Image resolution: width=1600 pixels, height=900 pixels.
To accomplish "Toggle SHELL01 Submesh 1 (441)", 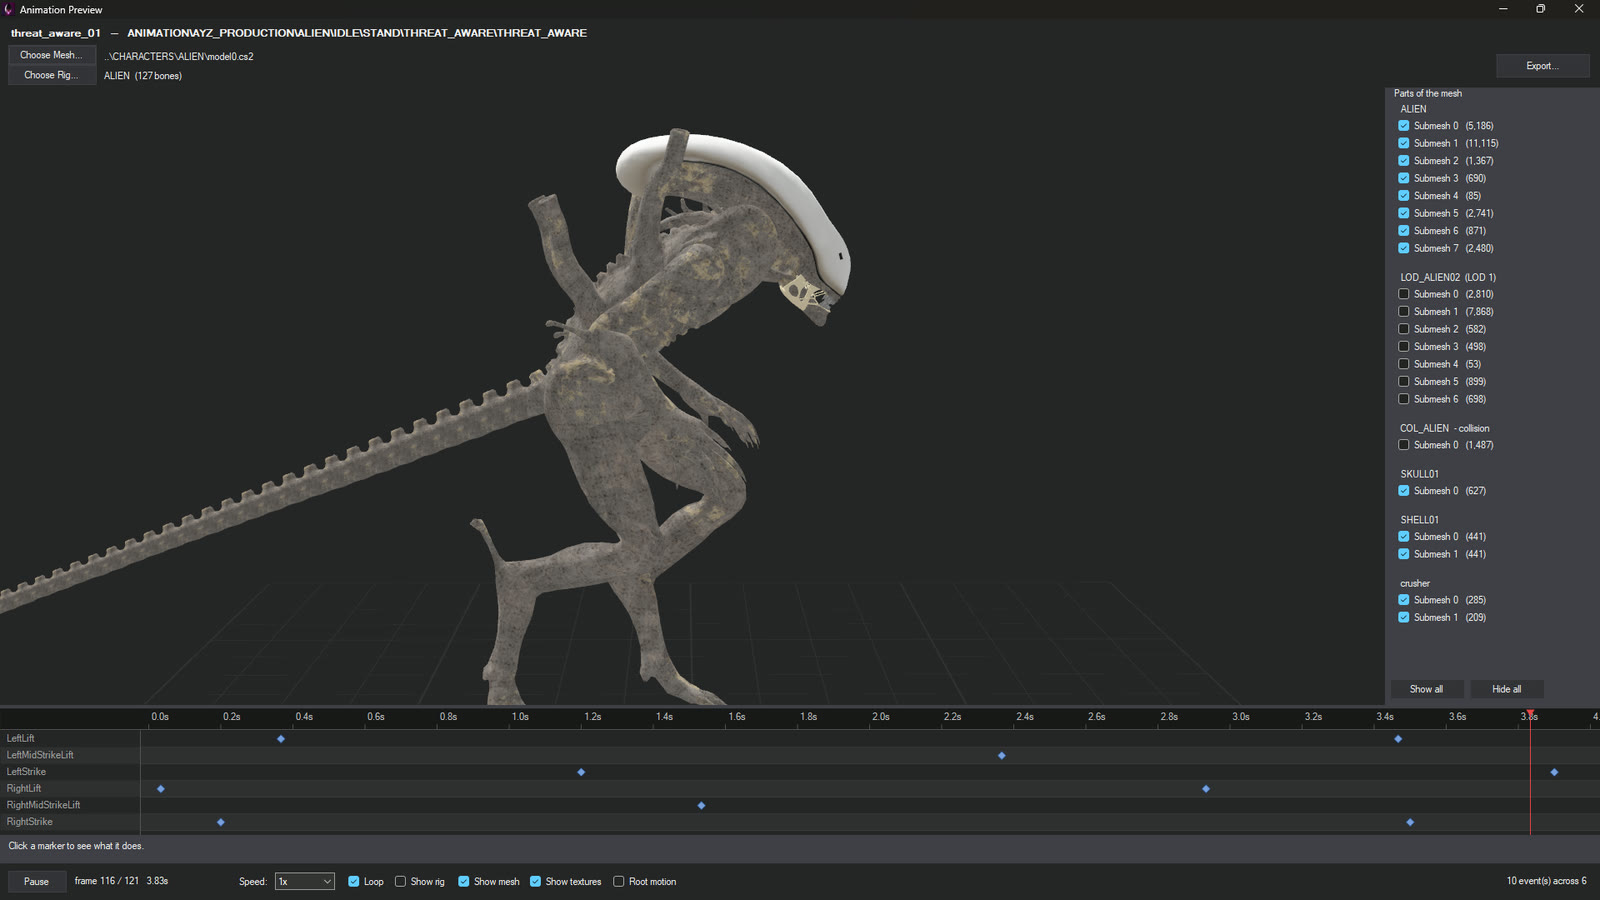I will [1404, 554].
